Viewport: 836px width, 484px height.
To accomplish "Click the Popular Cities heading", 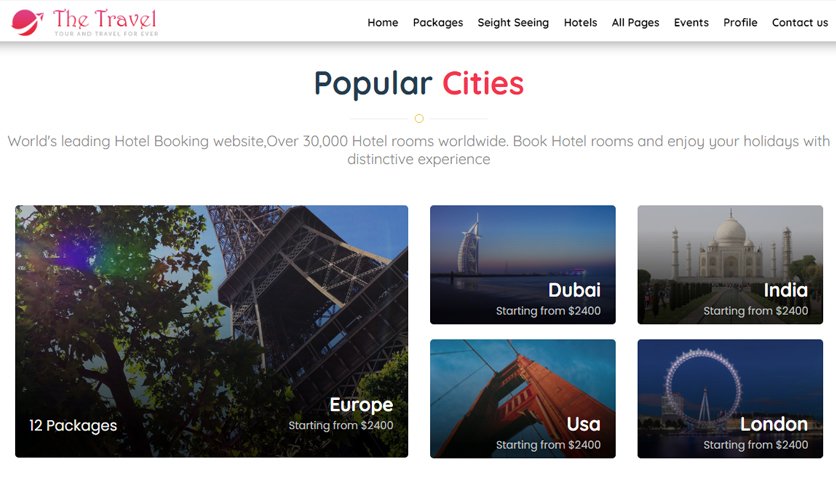I will 419,84.
